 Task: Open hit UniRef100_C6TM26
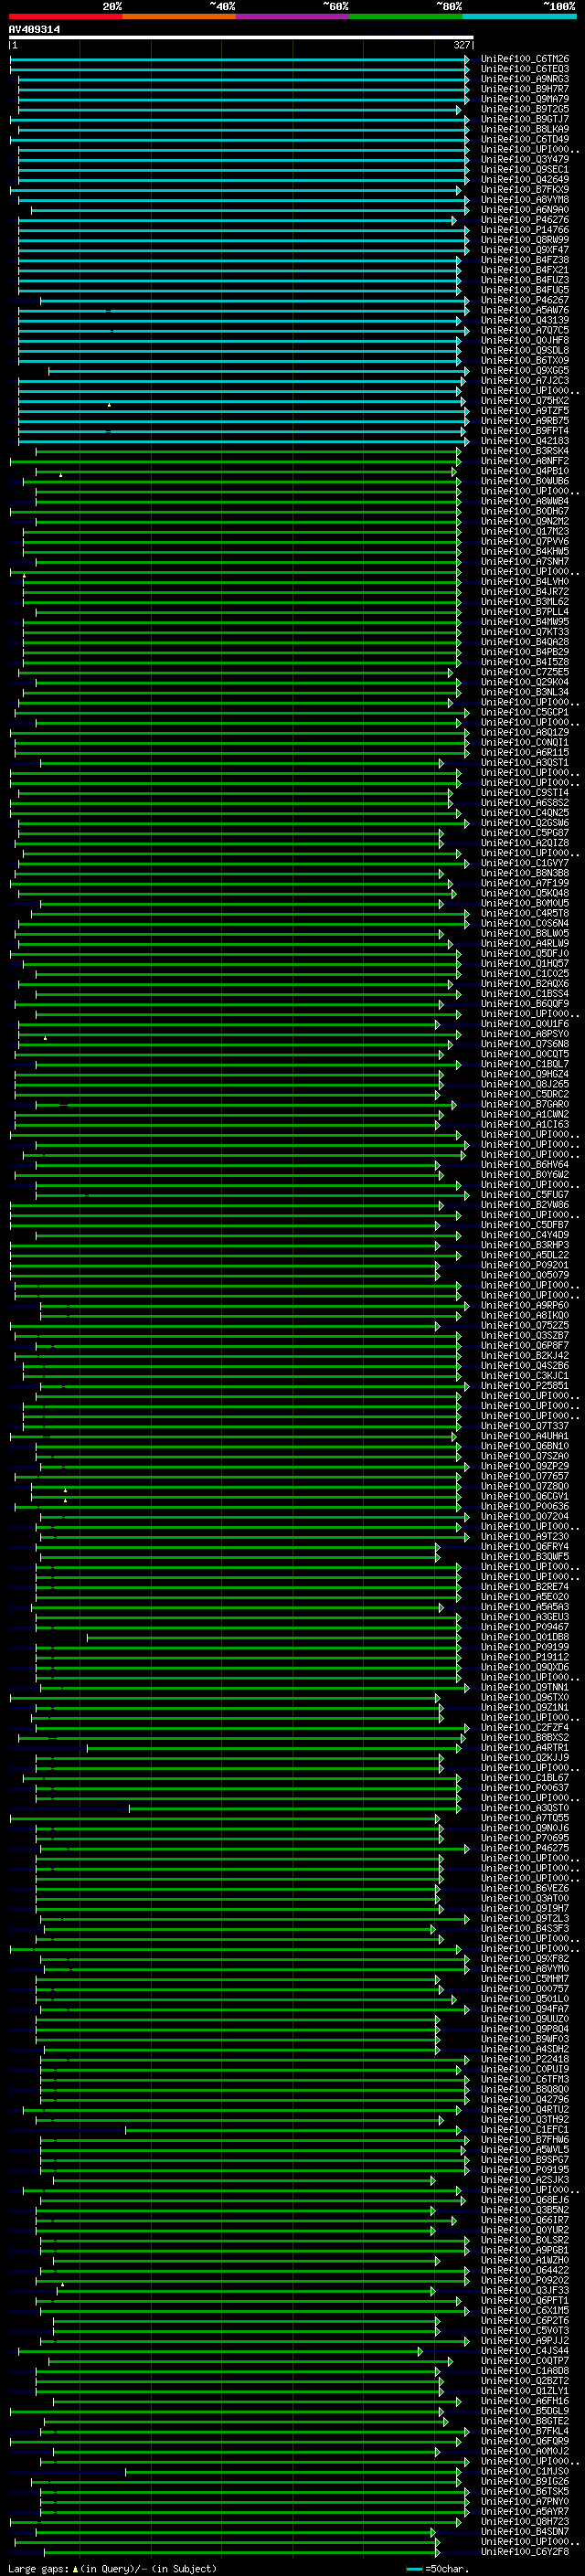coord(525,60)
